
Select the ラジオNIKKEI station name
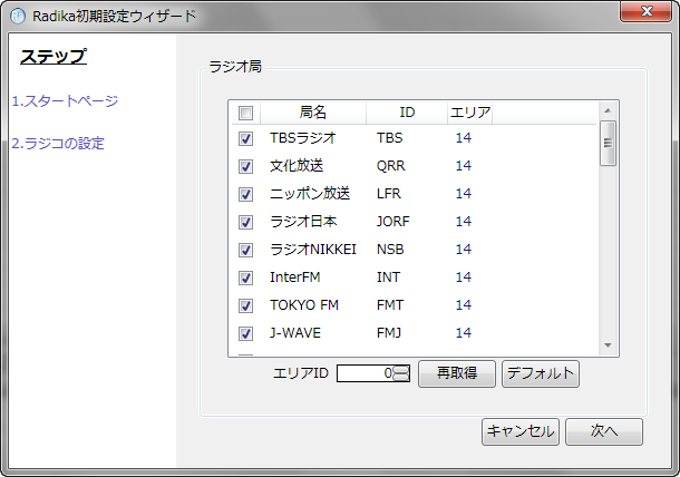pyautogui.click(x=313, y=249)
